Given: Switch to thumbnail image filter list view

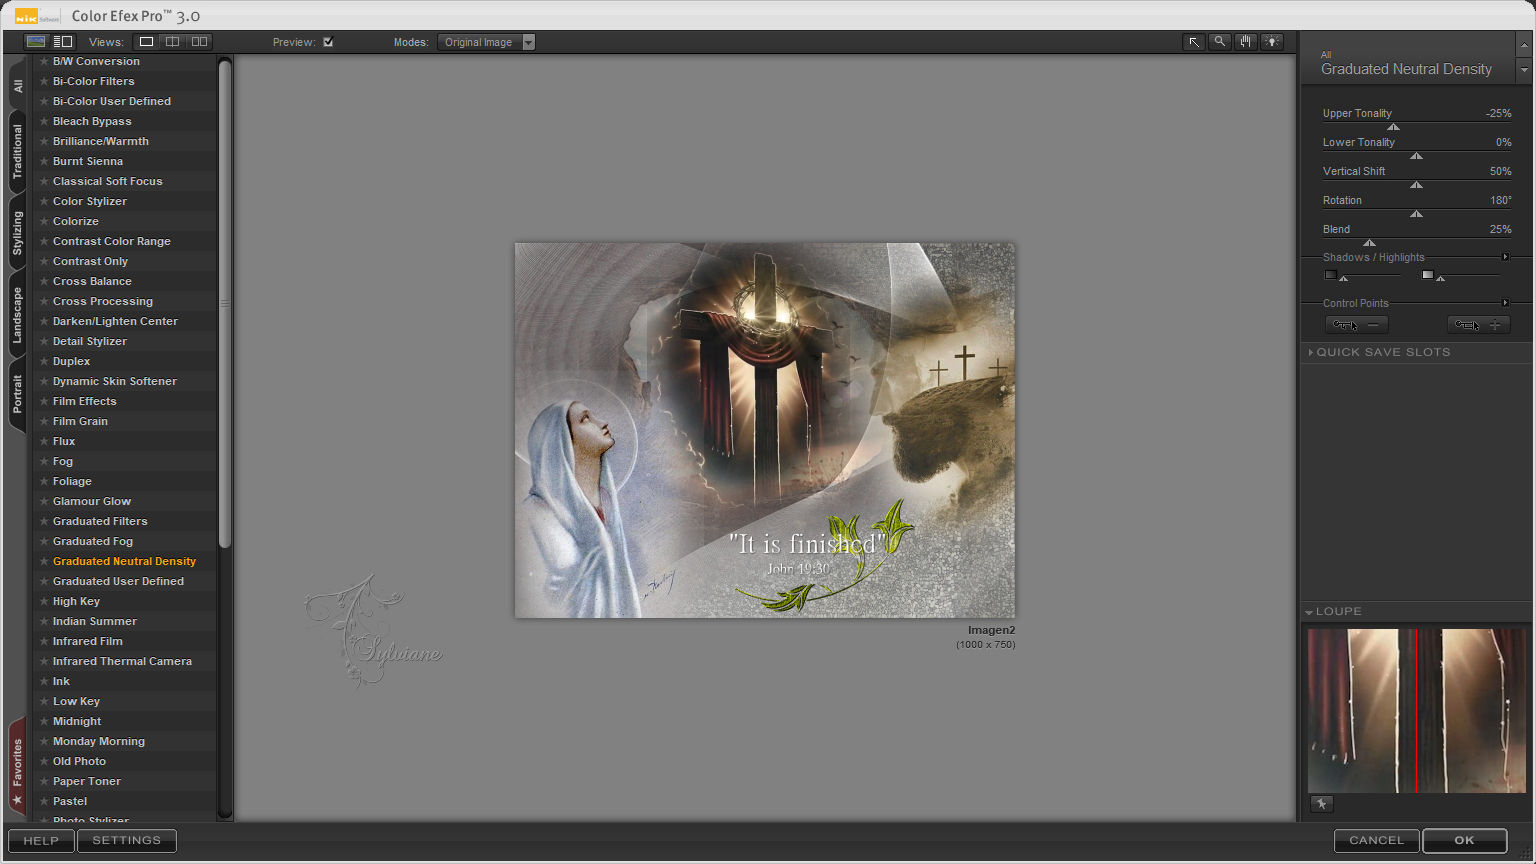Looking at the screenshot, I should [36, 42].
